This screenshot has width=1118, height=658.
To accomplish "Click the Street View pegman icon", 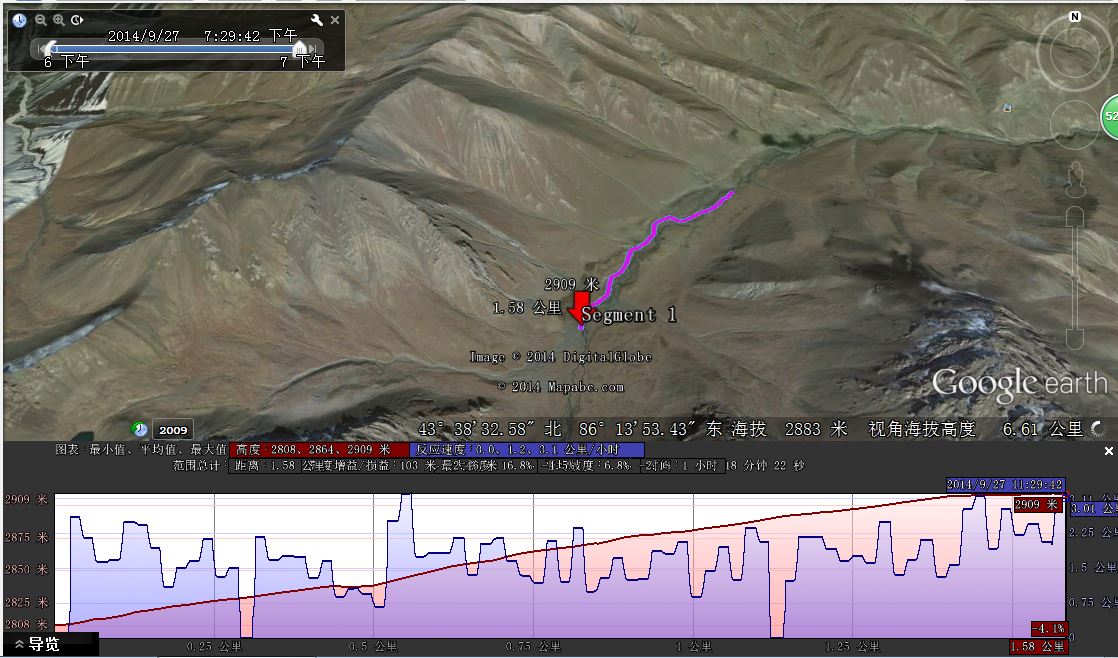I will (x=1075, y=179).
